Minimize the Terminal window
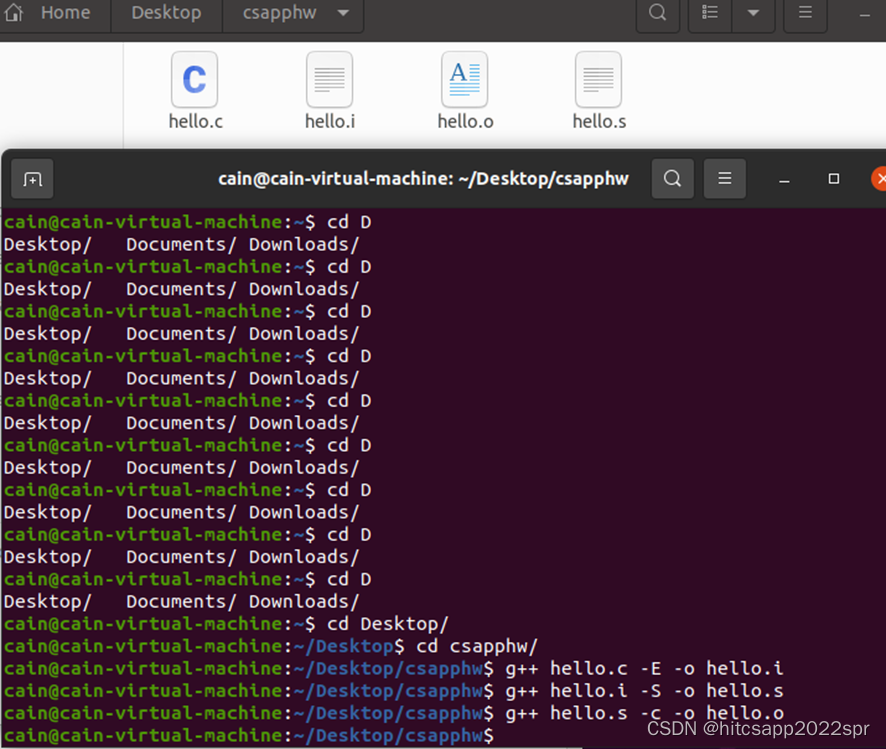886x749 pixels. pyautogui.click(x=784, y=180)
